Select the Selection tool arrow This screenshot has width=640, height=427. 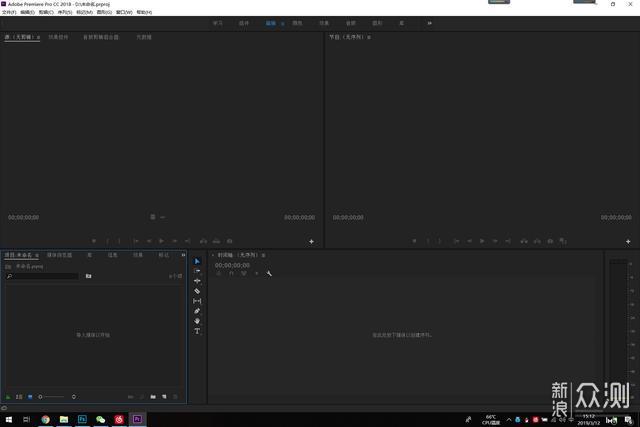[x=197, y=261]
